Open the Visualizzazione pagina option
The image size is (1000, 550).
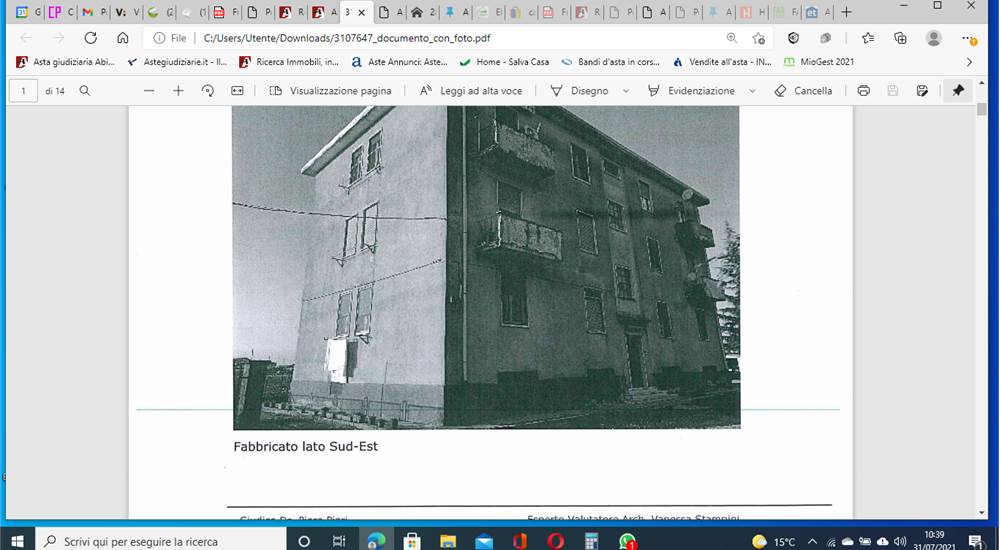(330, 91)
